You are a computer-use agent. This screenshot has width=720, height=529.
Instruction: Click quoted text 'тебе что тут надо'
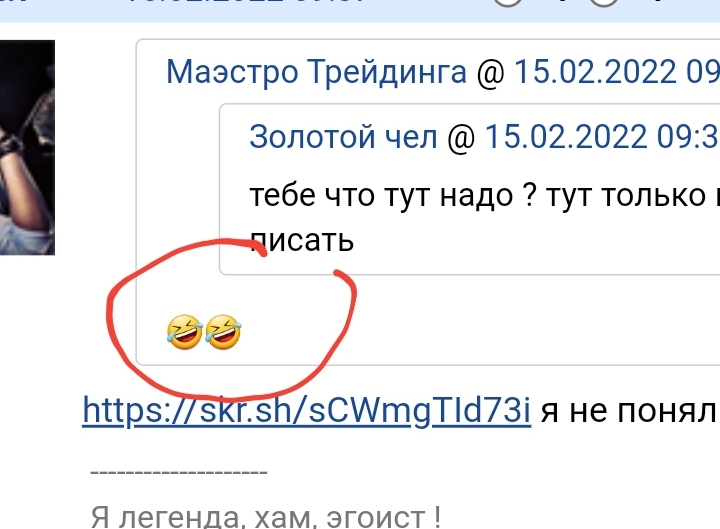[381, 196]
